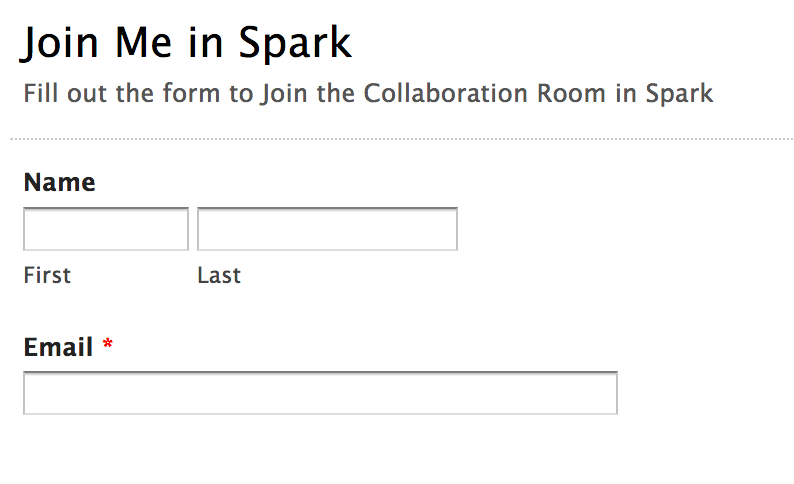The width and height of the screenshot is (794, 484).
Task: Click the word "Spark" in the main heading
Action: click(295, 43)
